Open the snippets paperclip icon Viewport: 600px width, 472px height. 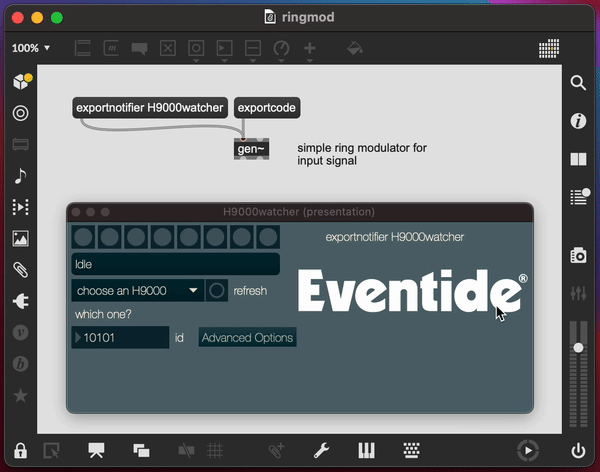point(21,270)
